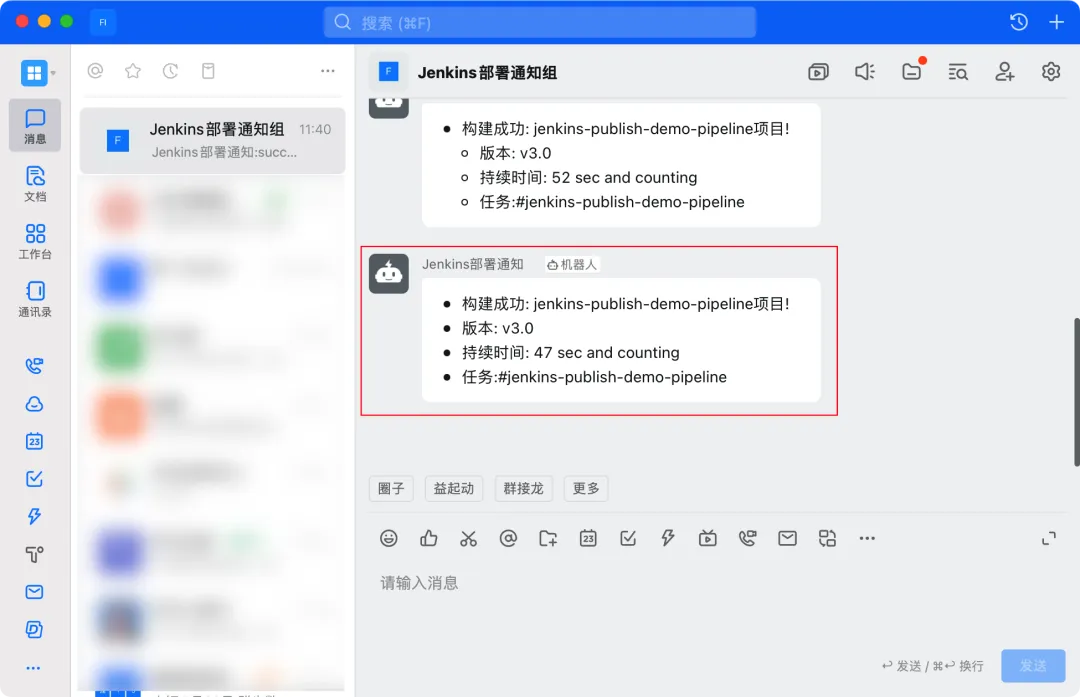Start live stream from message toolbar
The image size is (1080, 697).
point(707,539)
